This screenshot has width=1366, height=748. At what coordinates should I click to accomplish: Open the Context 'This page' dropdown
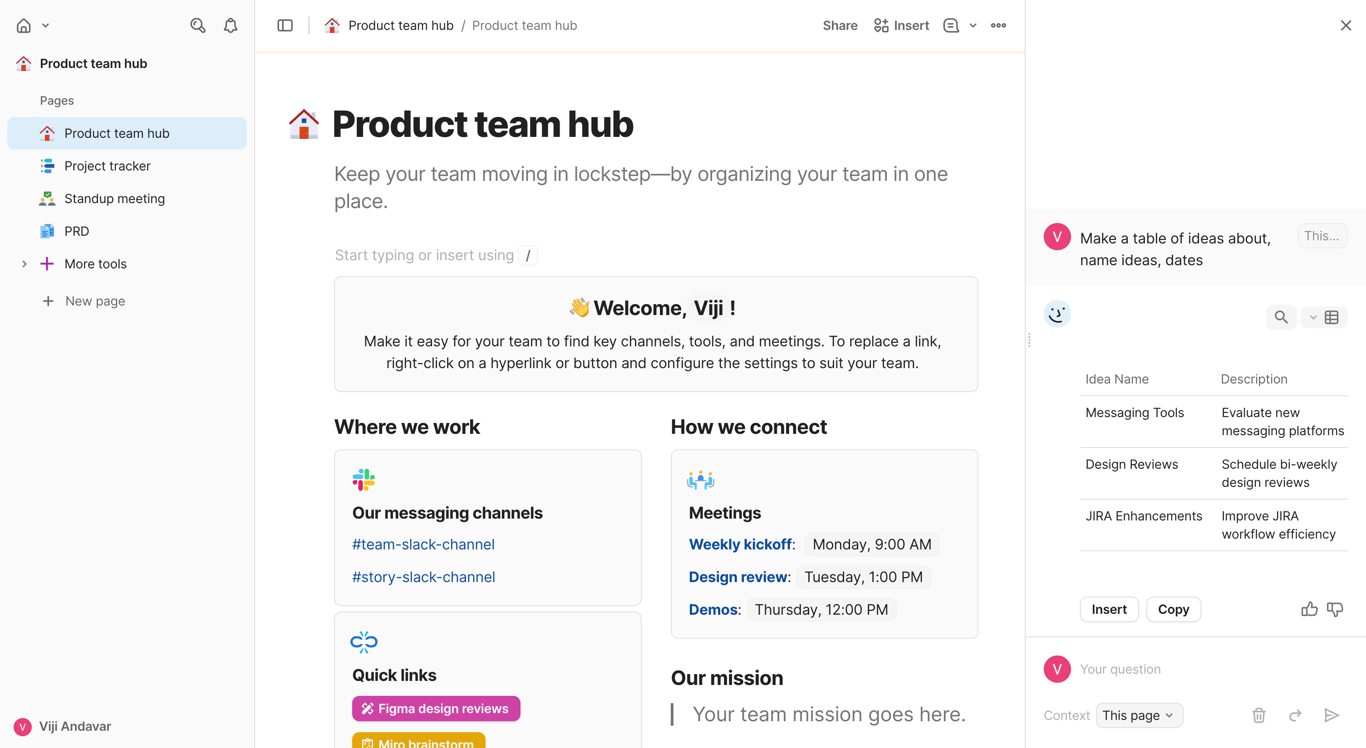click(1139, 716)
